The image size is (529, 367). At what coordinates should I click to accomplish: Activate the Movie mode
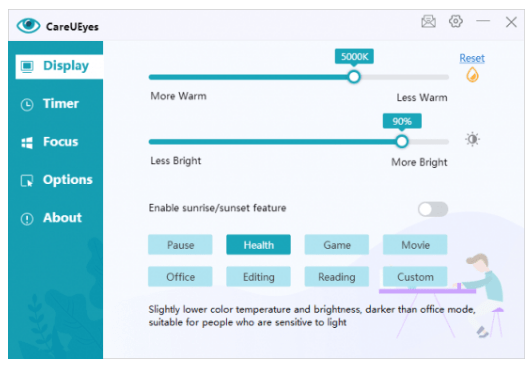click(x=415, y=245)
